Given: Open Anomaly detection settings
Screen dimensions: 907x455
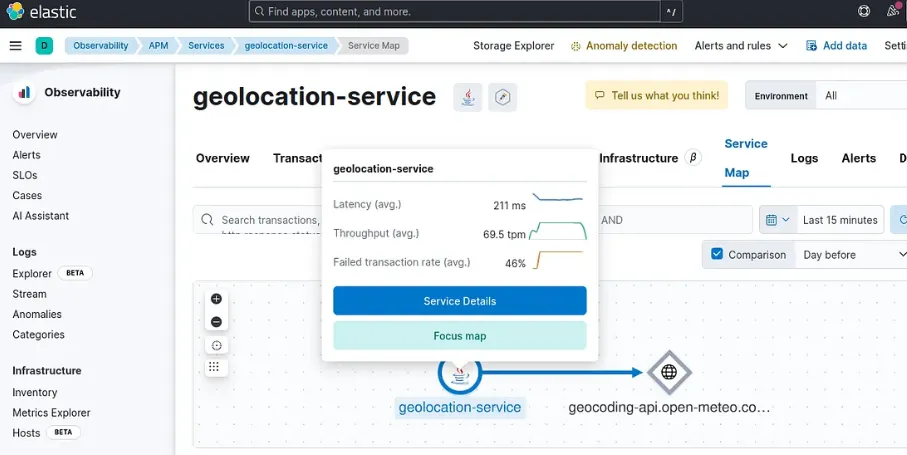Looking at the screenshot, I should click(x=624, y=46).
